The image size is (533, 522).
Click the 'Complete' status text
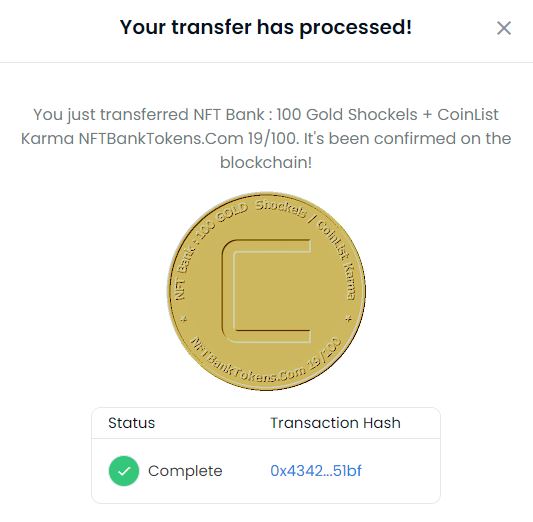[185, 471]
